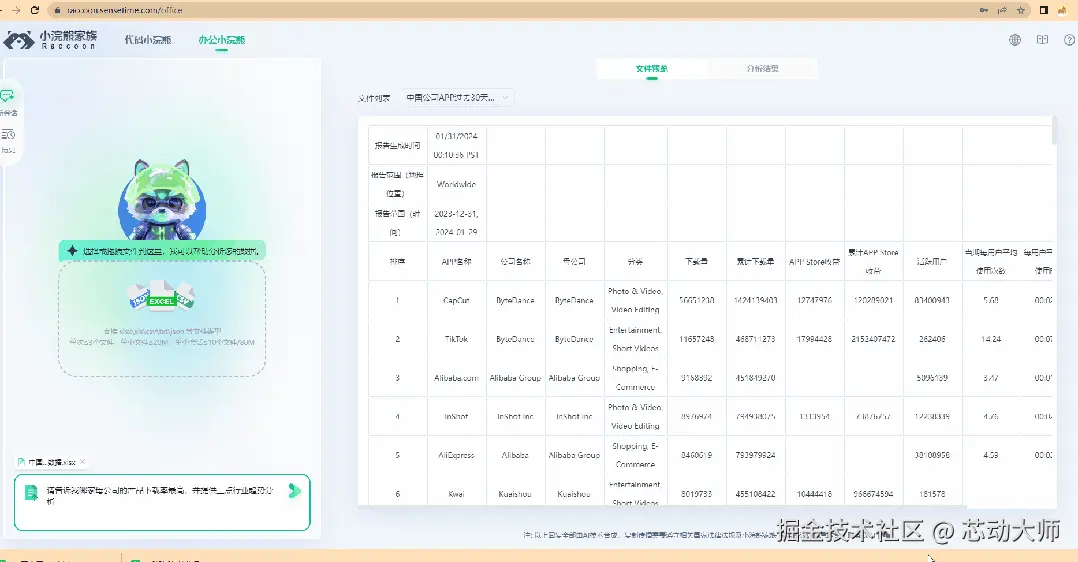1078x562 pixels.
Task: Click the attached xlsx file chip name
Action: (52, 462)
